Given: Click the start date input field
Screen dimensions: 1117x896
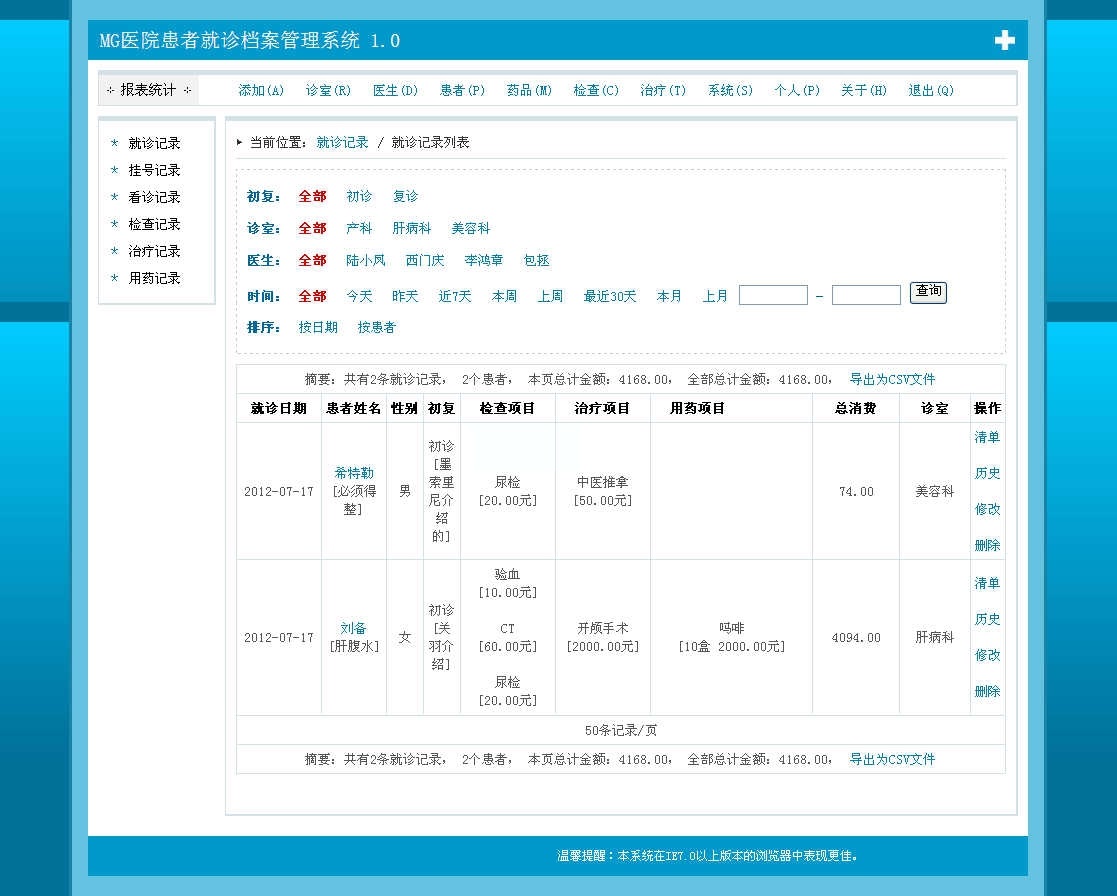Looking at the screenshot, I should click(x=773, y=295).
